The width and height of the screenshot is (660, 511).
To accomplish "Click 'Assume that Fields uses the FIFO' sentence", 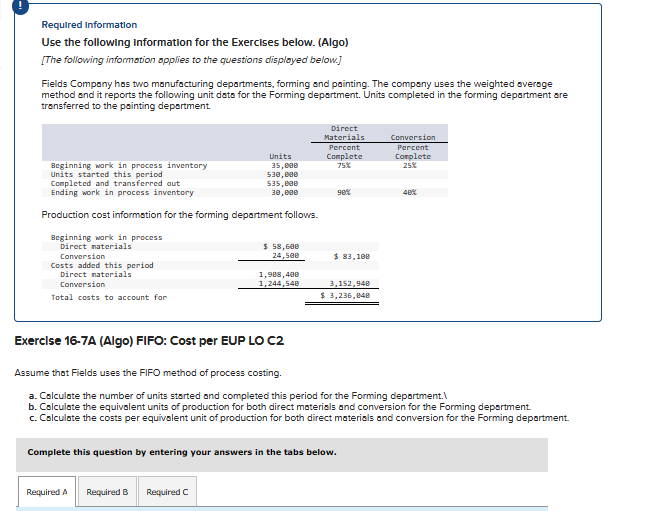I will click(x=148, y=373).
